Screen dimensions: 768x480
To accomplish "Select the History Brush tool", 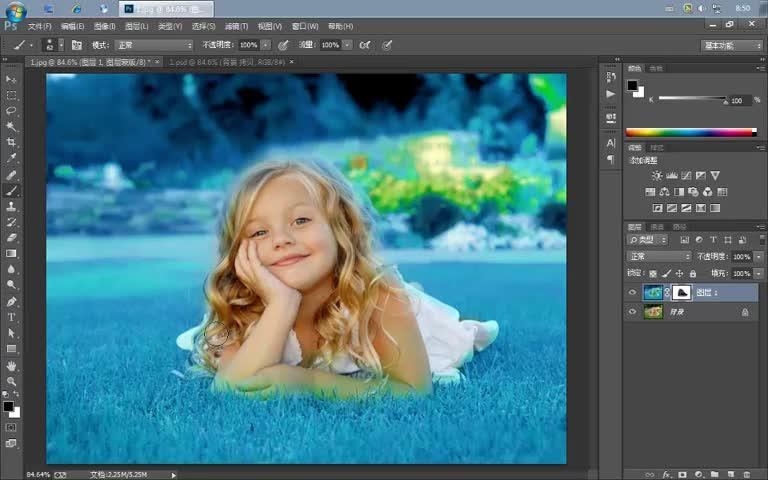I will [x=11, y=222].
